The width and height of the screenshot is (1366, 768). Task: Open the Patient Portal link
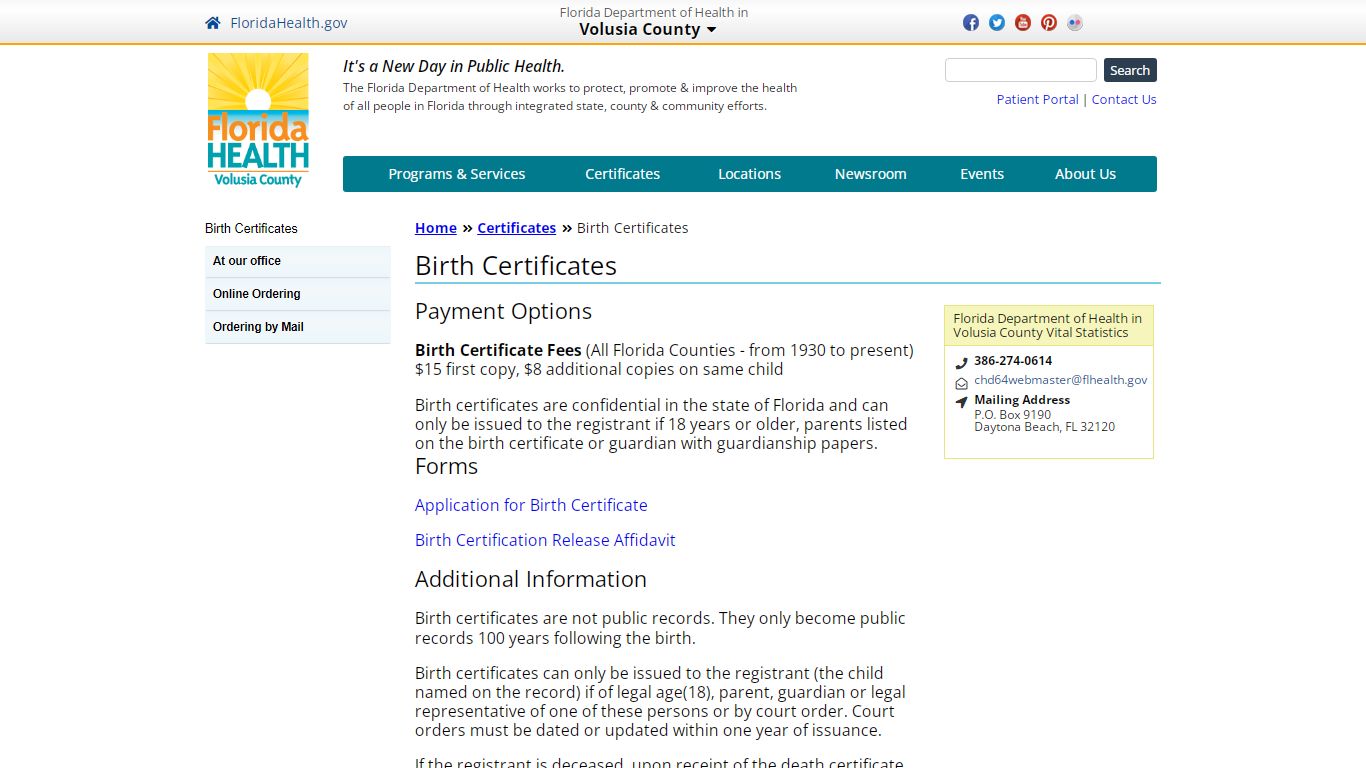(x=1037, y=99)
